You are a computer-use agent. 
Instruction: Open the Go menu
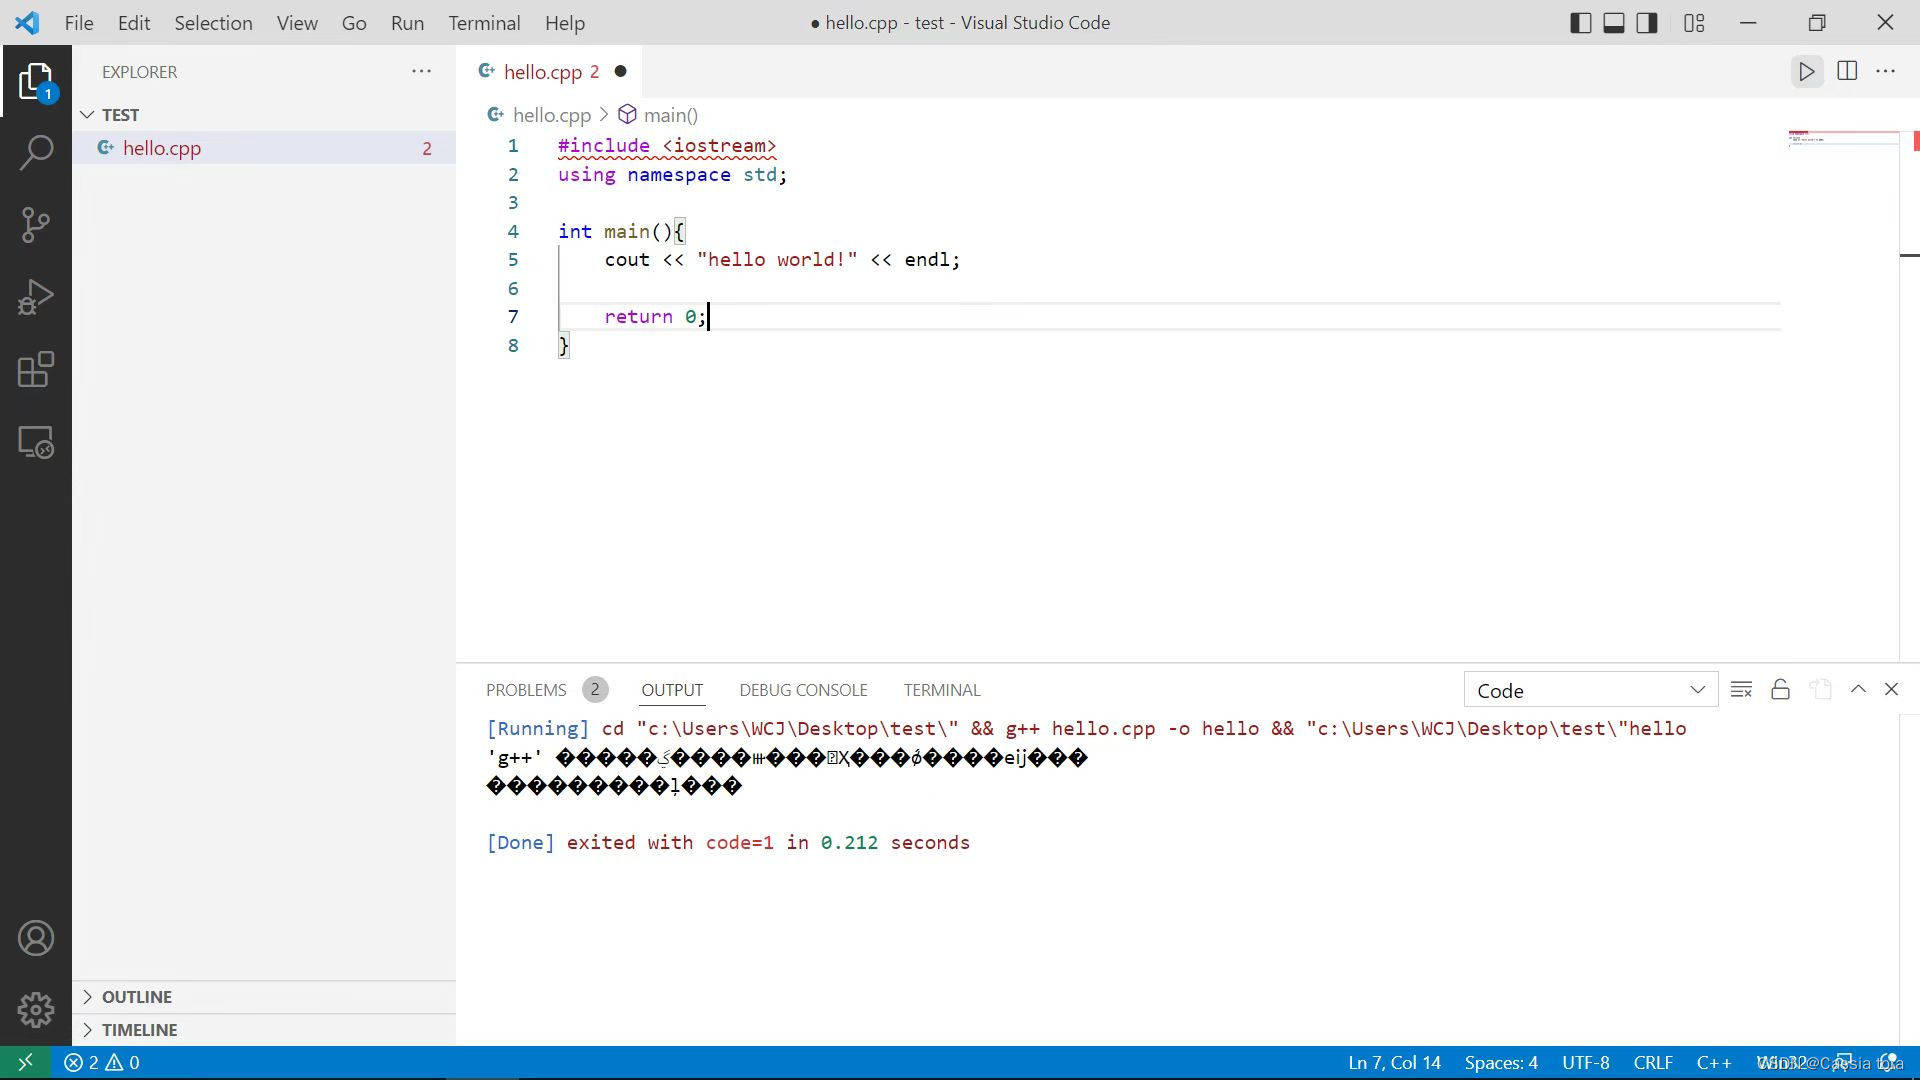tap(354, 23)
